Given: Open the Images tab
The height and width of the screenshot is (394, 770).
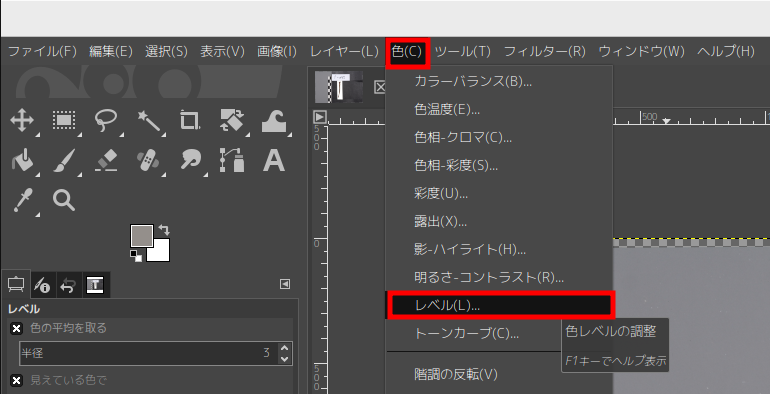Looking at the screenshot, I should 95,285.
